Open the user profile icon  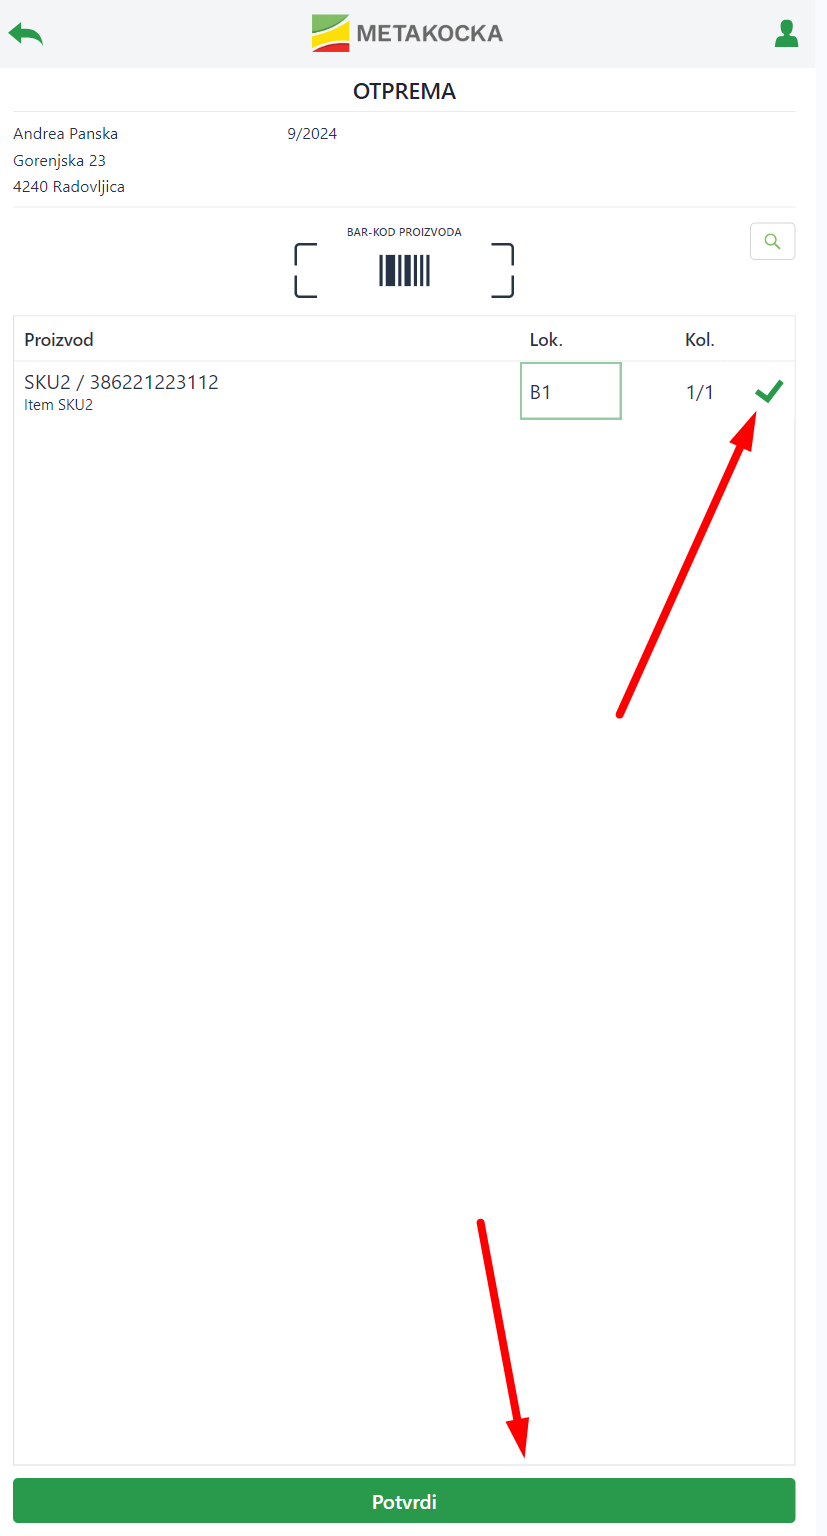(787, 34)
